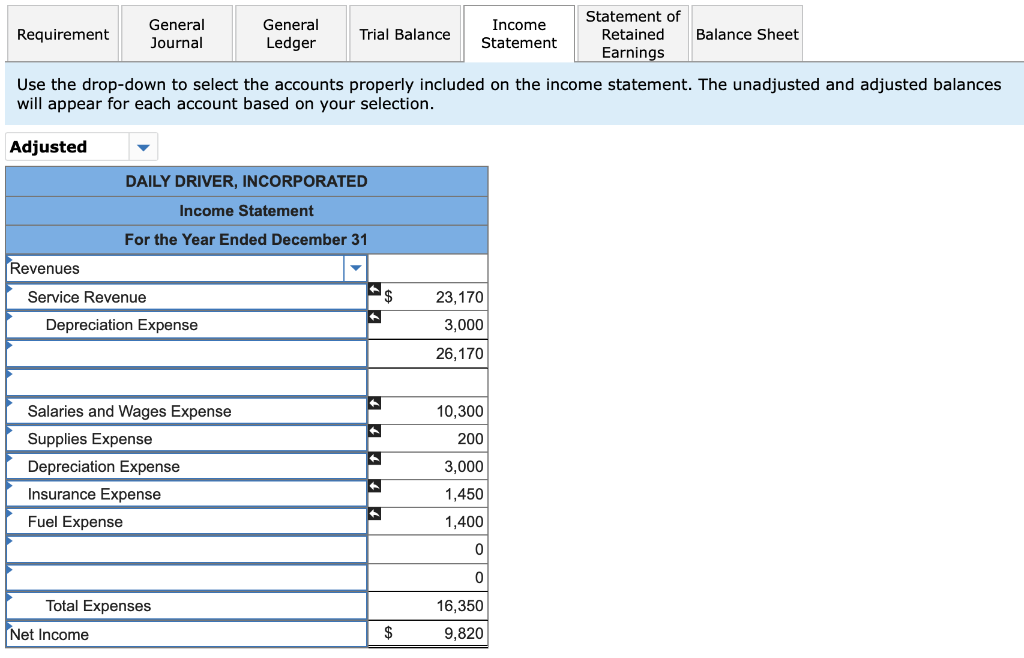Open the Adjusted drop-down selector
Screen dimensions: 1024x658
(82, 147)
